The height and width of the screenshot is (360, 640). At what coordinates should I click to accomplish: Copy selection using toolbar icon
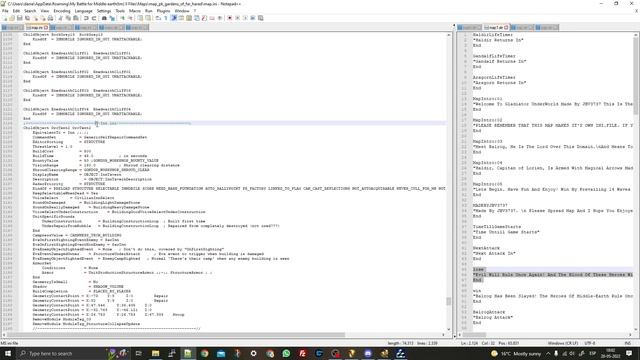[68, 18]
